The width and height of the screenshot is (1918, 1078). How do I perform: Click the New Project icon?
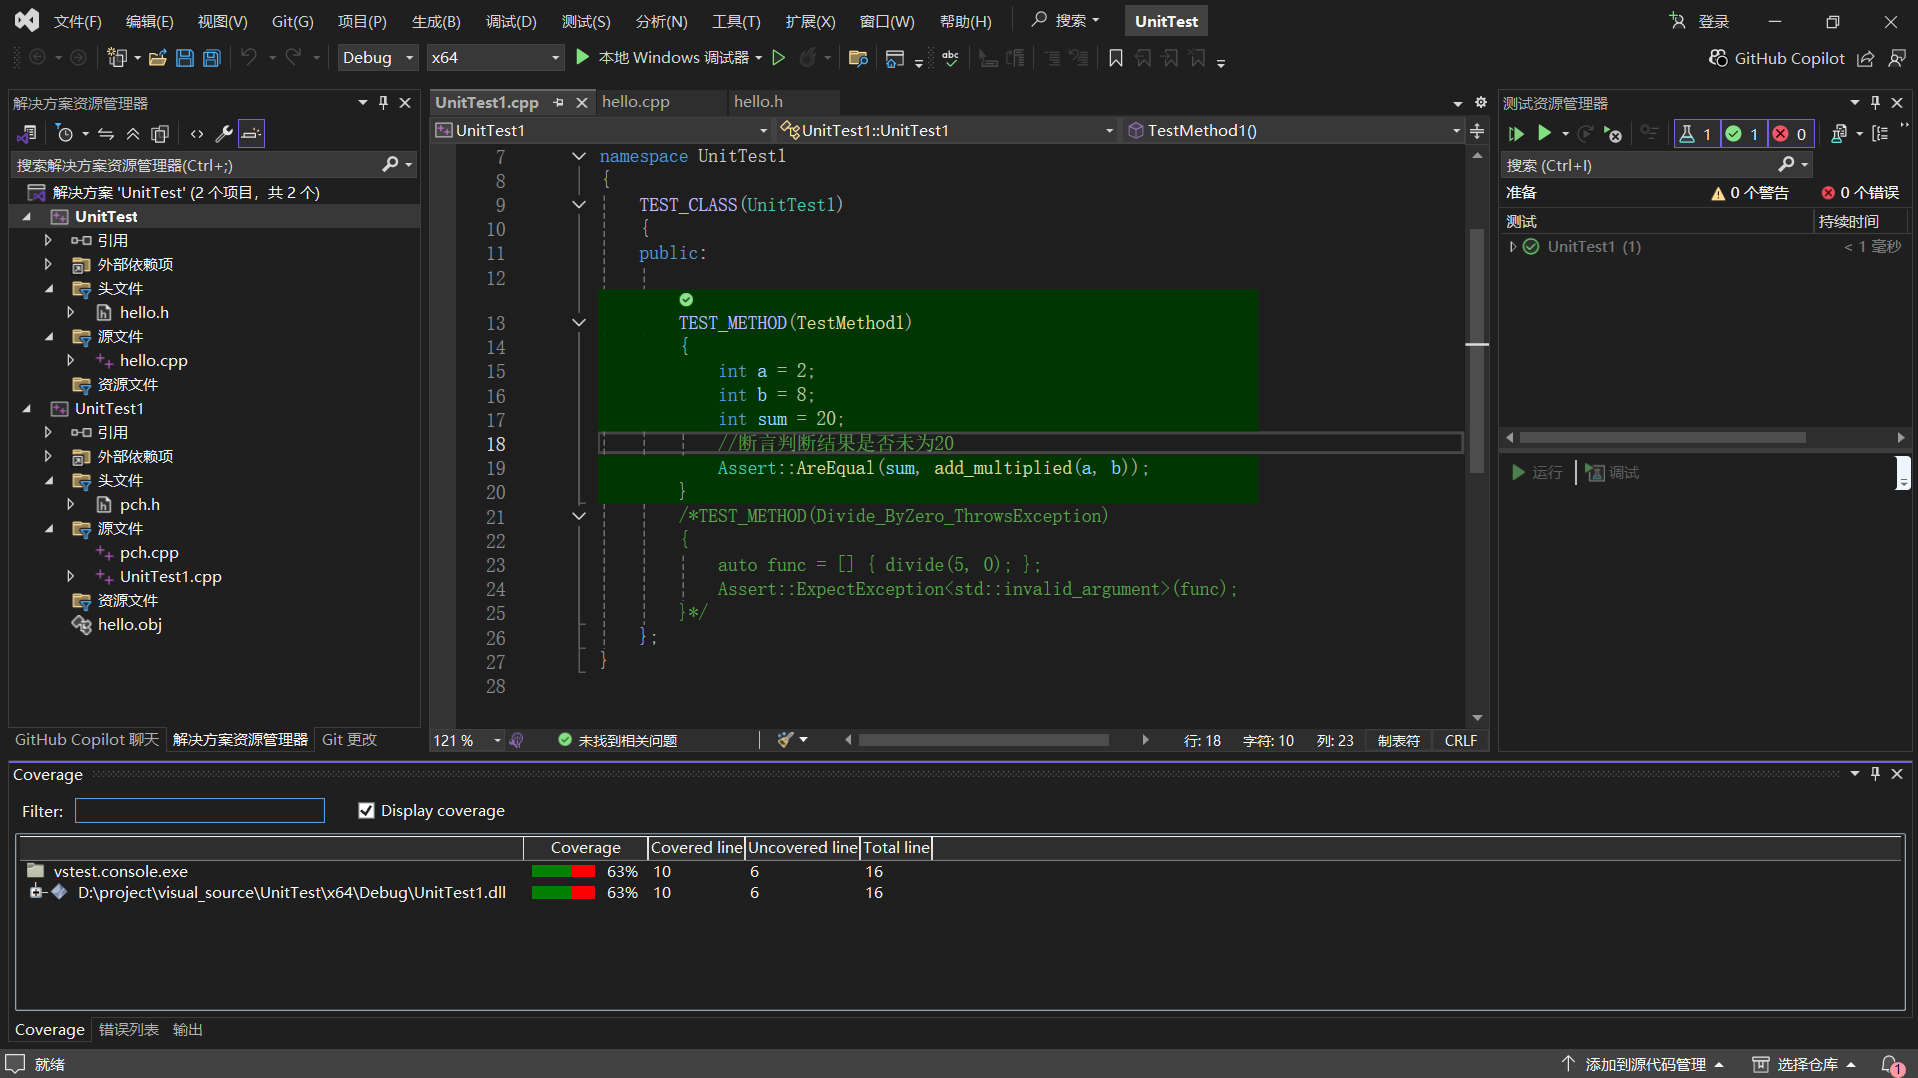pos(117,58)
